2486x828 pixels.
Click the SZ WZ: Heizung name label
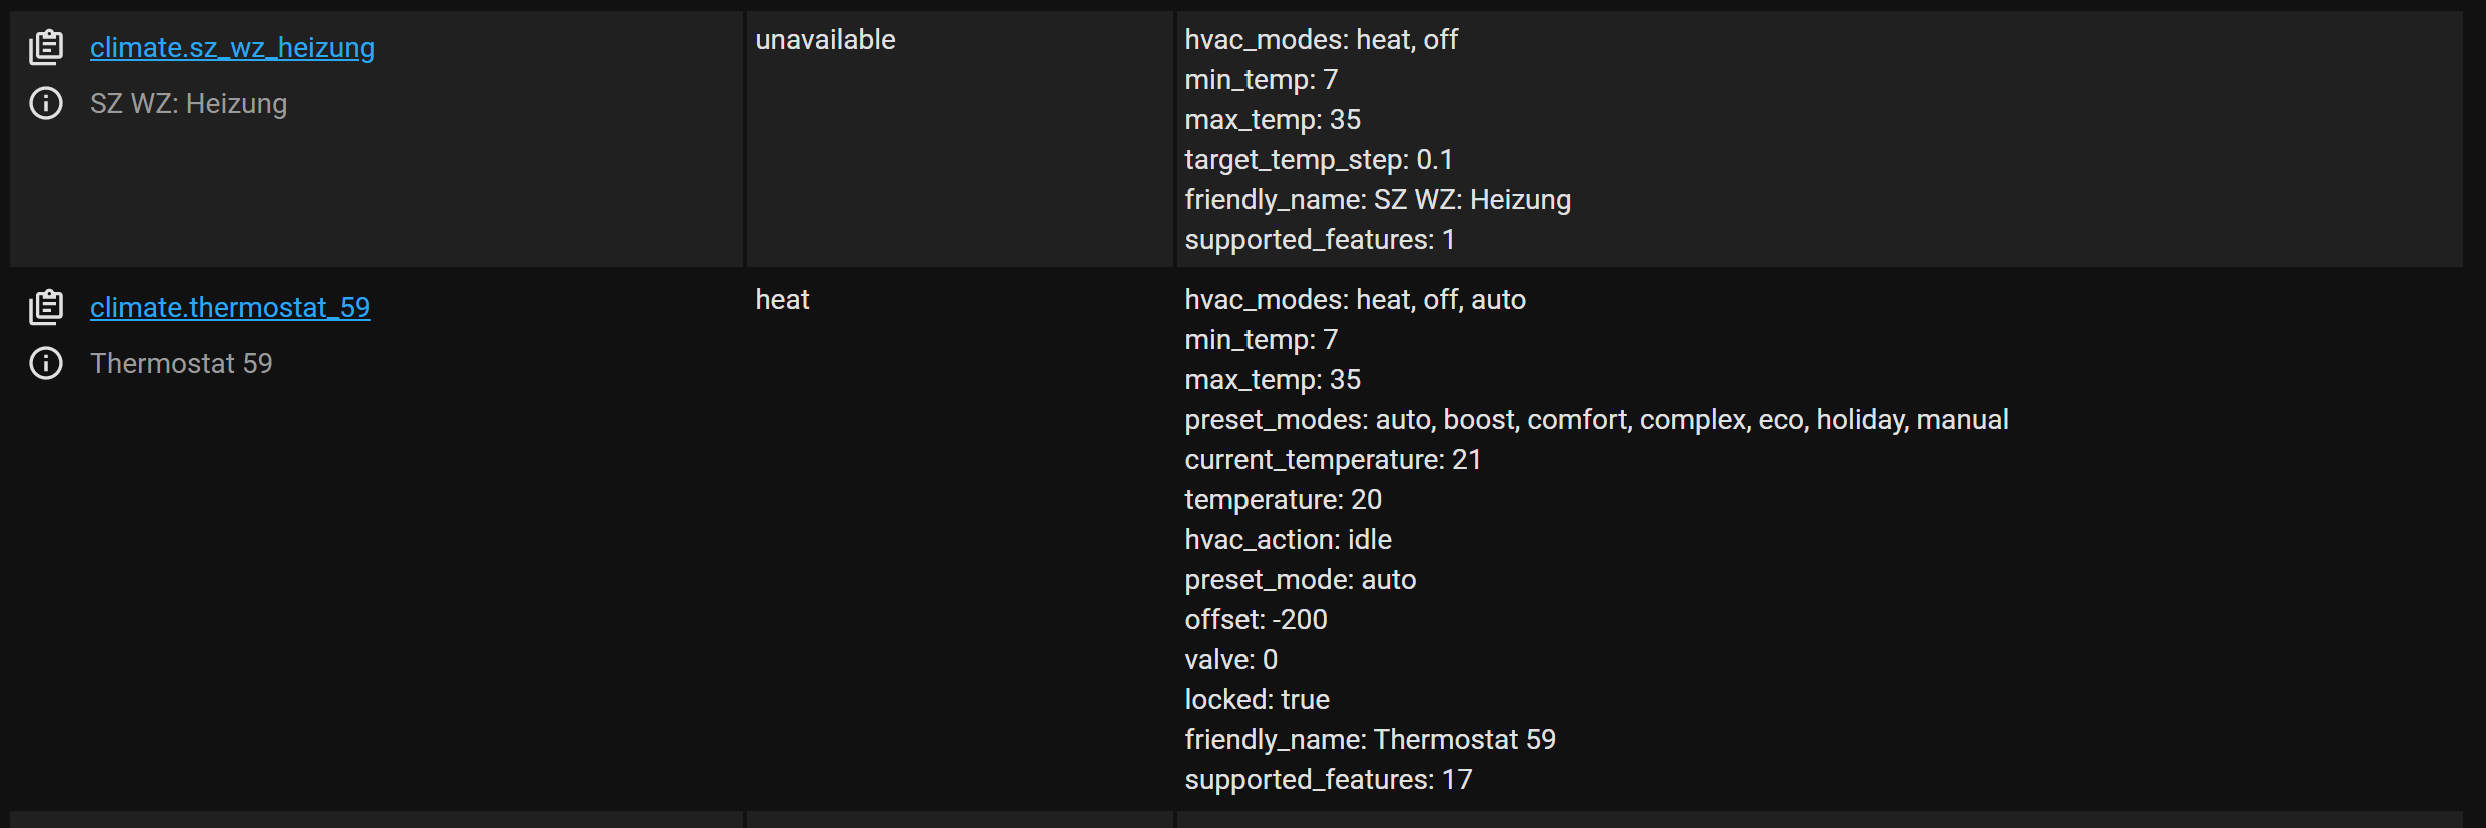coord(188,103)
